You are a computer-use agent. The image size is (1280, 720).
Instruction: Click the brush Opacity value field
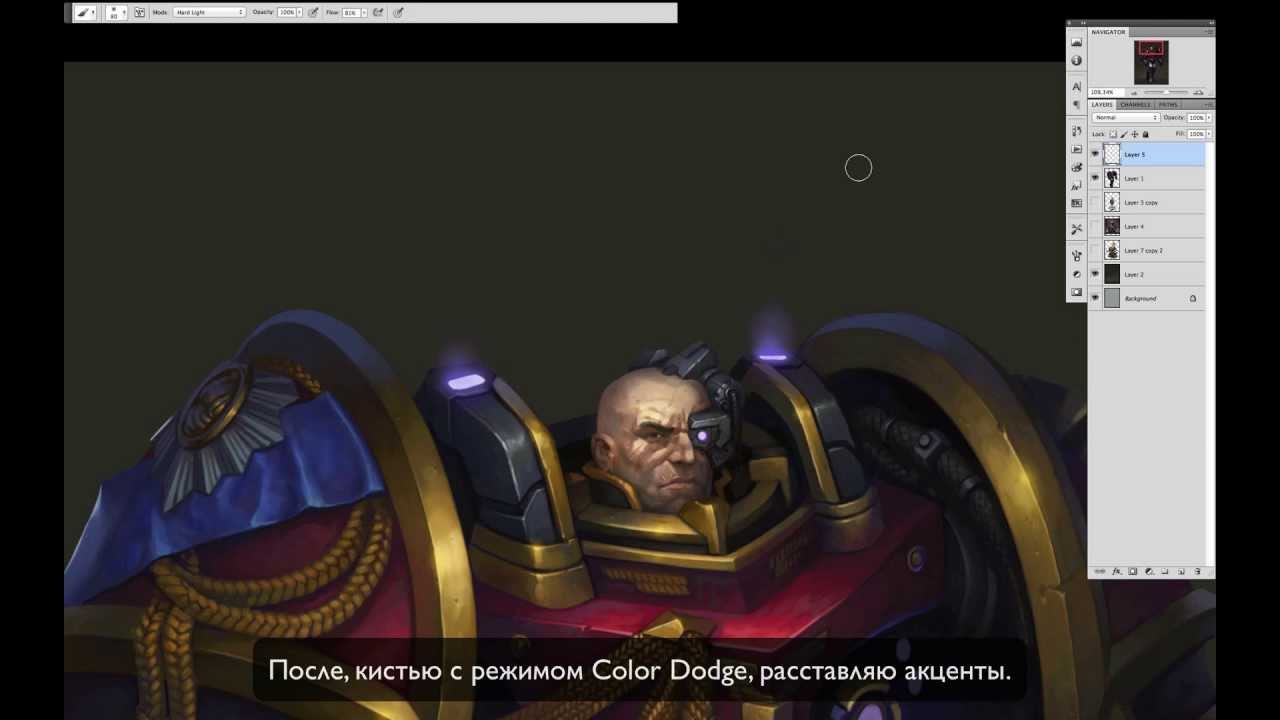click(x=287, y=12)
